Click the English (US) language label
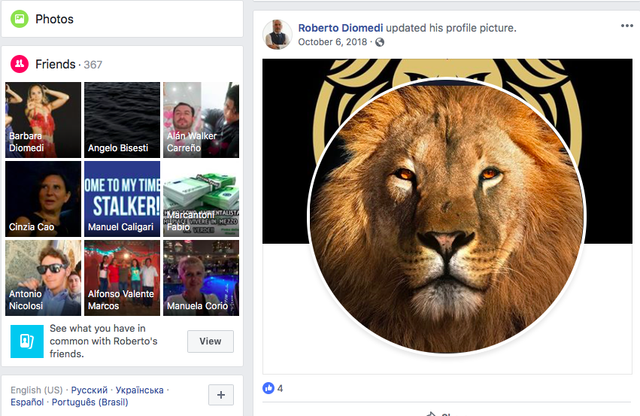Image resolution: width=640 pixels, height=416 pixels. click(x=37, y=390)
